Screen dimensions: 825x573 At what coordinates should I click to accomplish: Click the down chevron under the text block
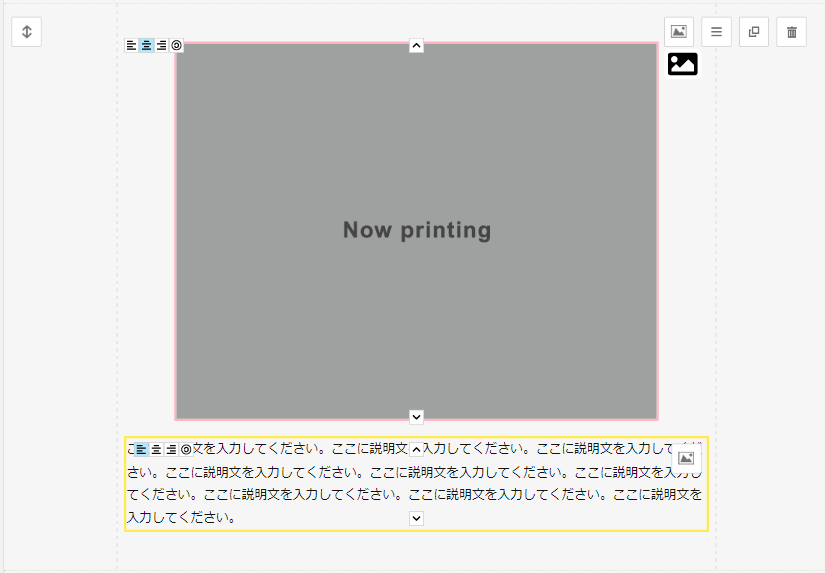(417, 518)
